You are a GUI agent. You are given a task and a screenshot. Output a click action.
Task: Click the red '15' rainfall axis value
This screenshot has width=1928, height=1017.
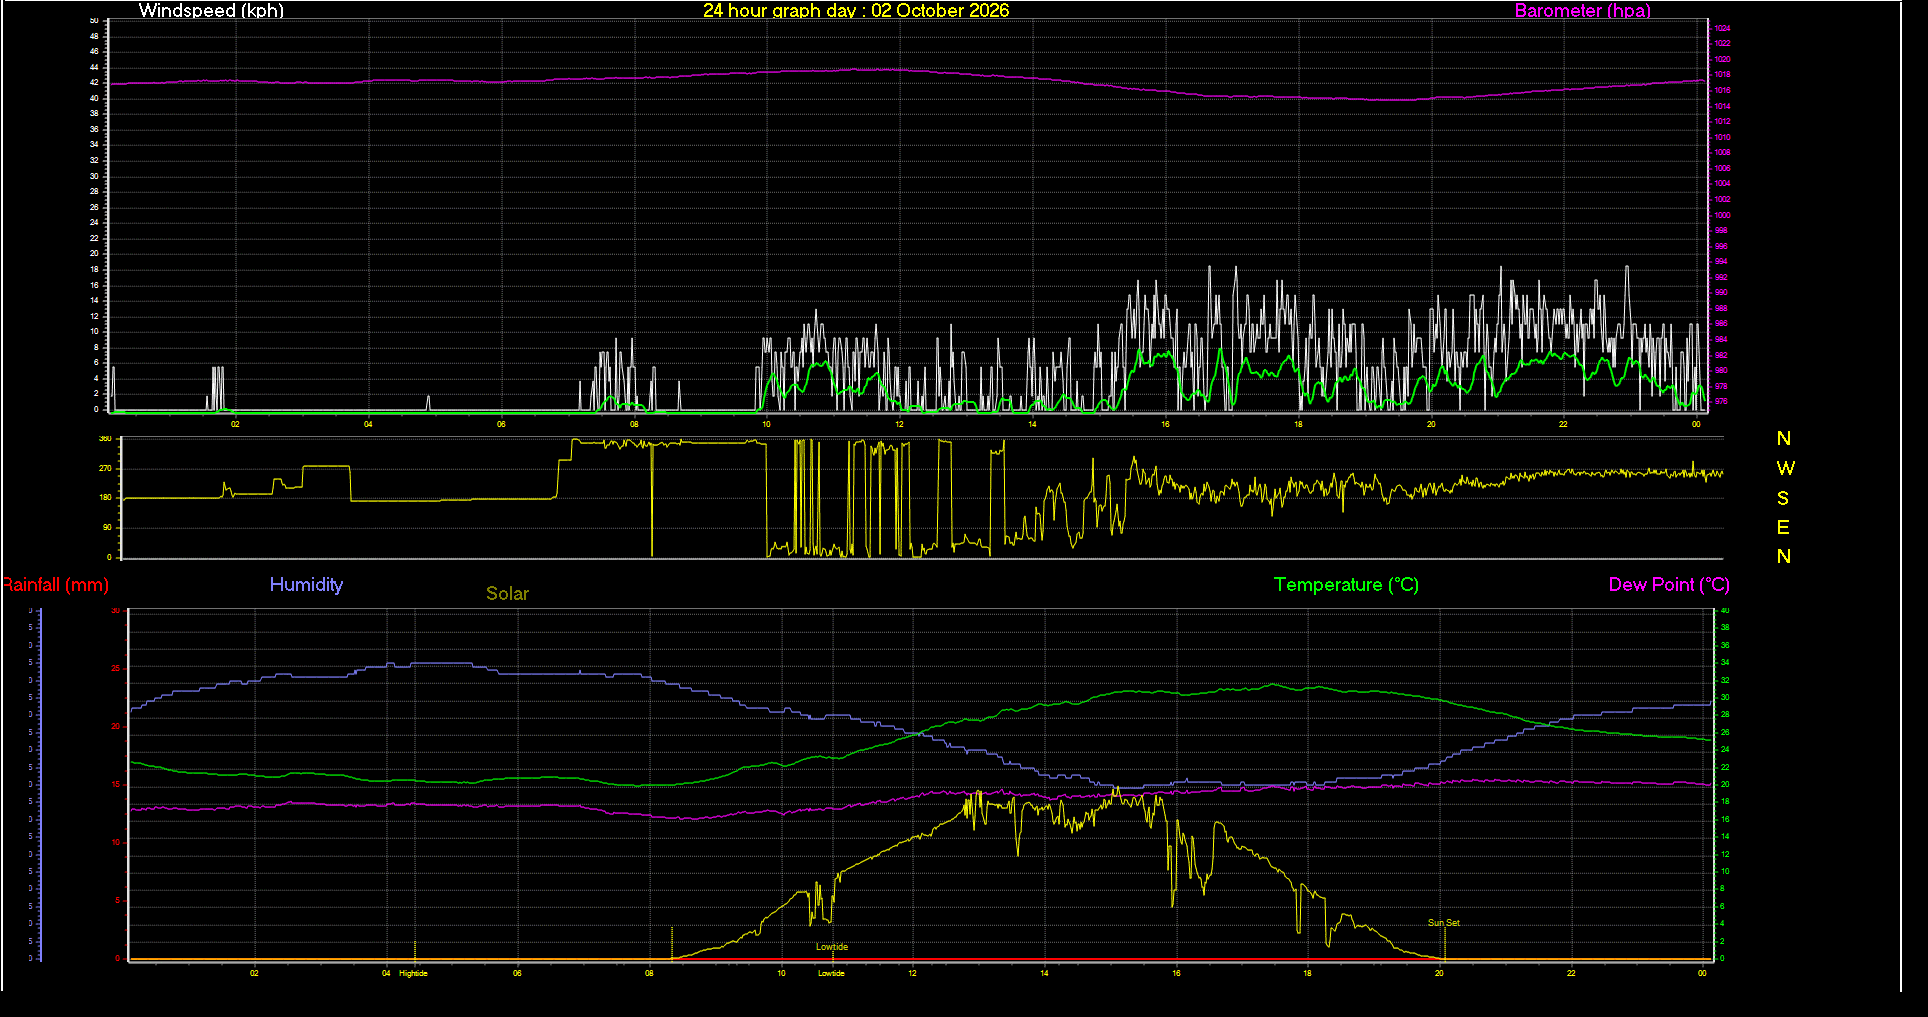coord(116,785)
